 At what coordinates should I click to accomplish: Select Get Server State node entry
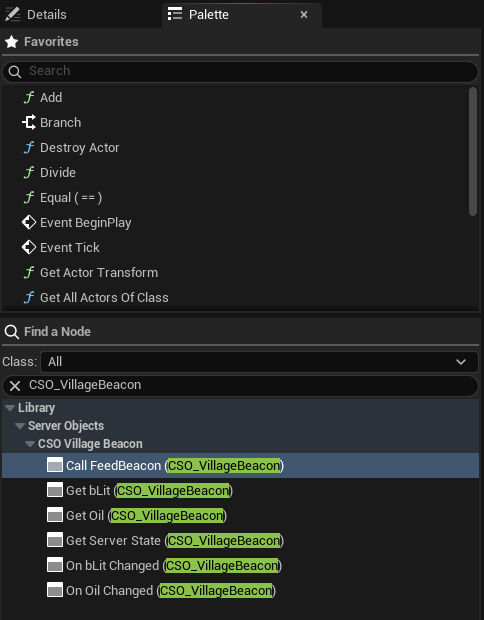[240, 540]
